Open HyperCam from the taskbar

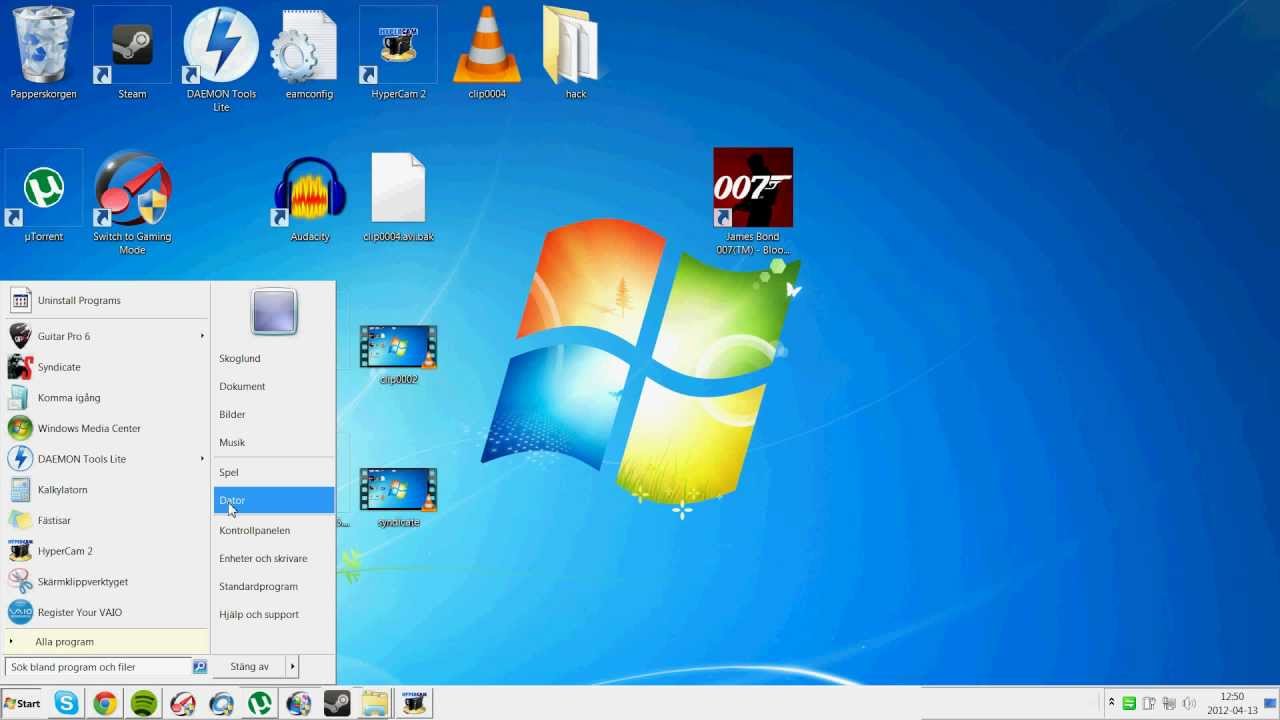coord(414,704)
